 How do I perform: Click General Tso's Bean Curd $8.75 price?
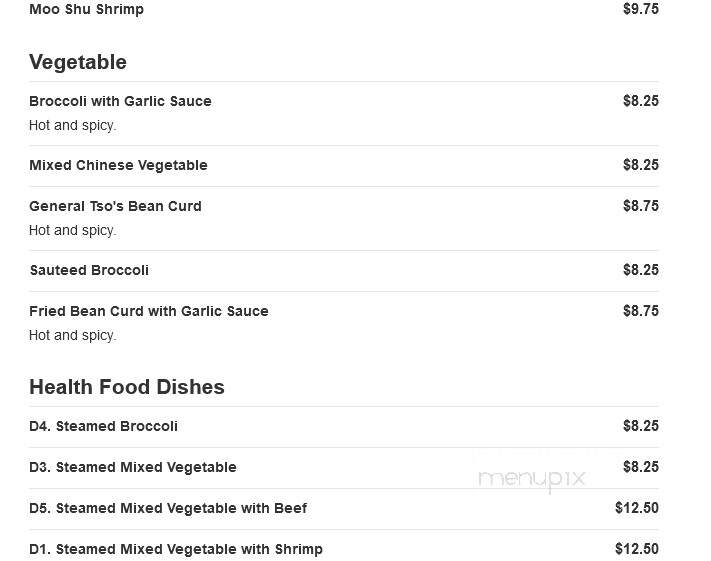[641, 206]
